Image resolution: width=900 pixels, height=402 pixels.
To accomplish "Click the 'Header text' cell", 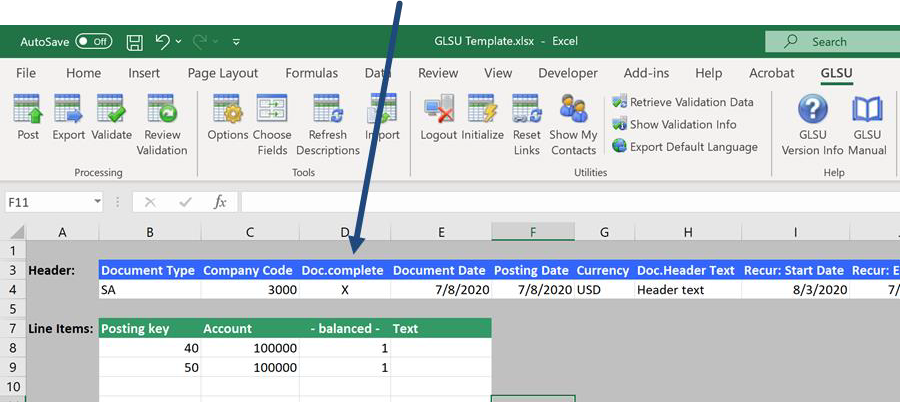I will (688, 290).
